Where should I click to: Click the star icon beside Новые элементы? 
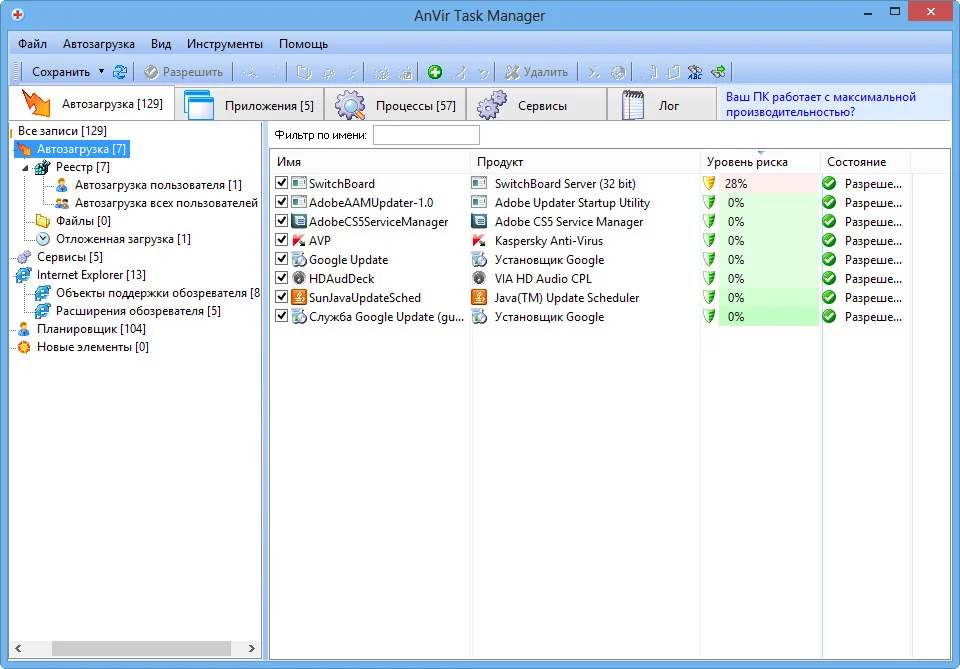[23, 347]
